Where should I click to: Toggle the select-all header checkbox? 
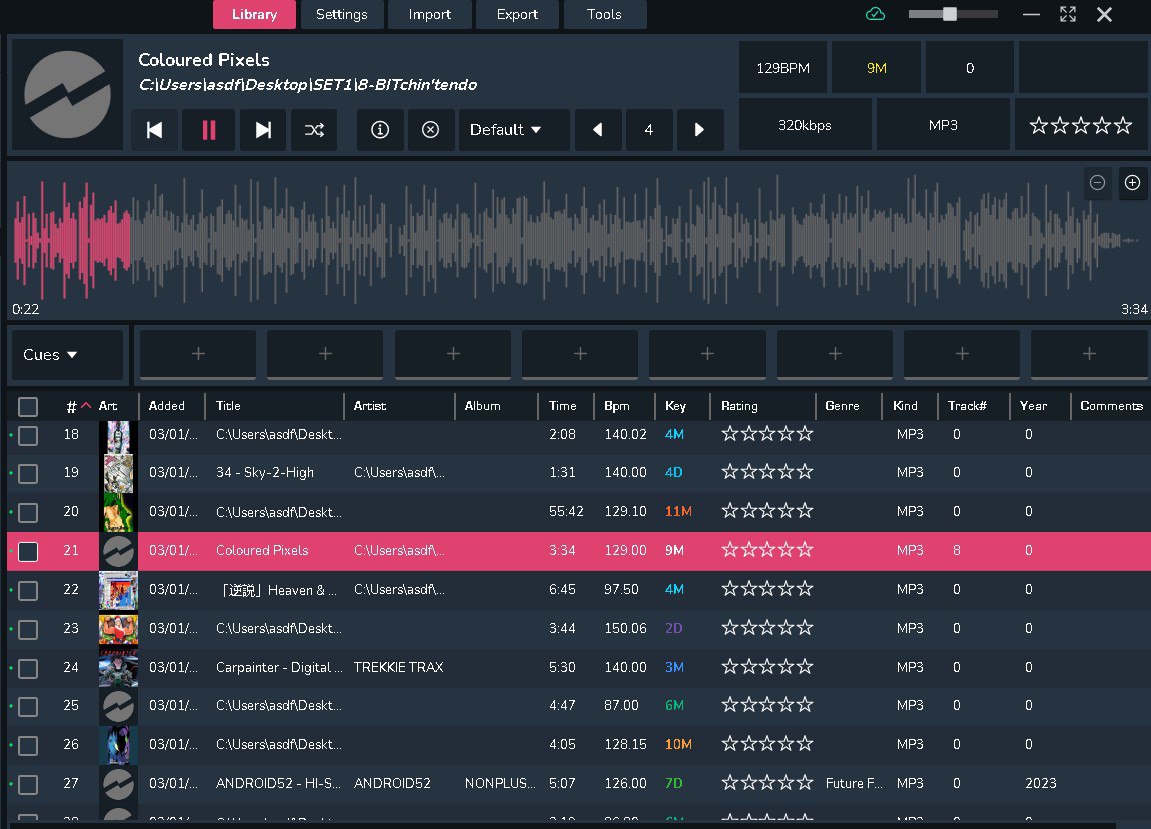tap(28, 406)
